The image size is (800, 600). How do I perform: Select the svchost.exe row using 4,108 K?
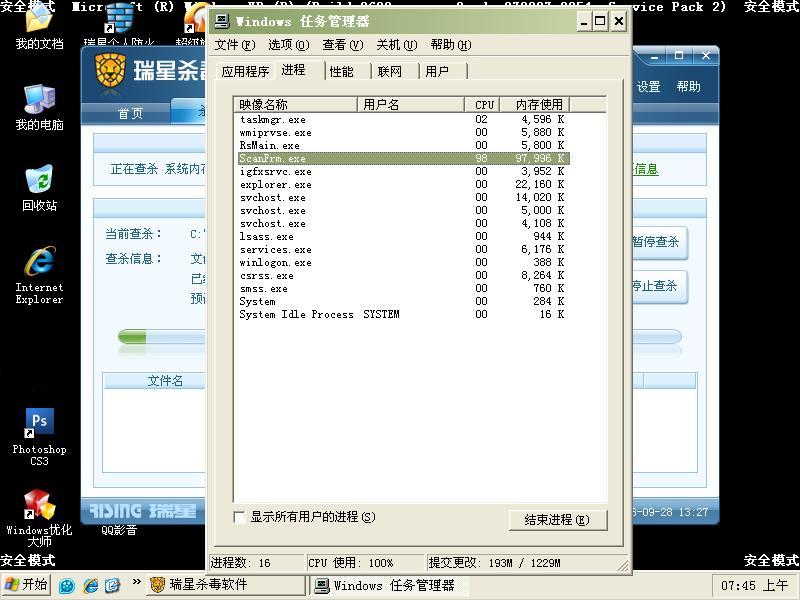click(x=403, y=223)
